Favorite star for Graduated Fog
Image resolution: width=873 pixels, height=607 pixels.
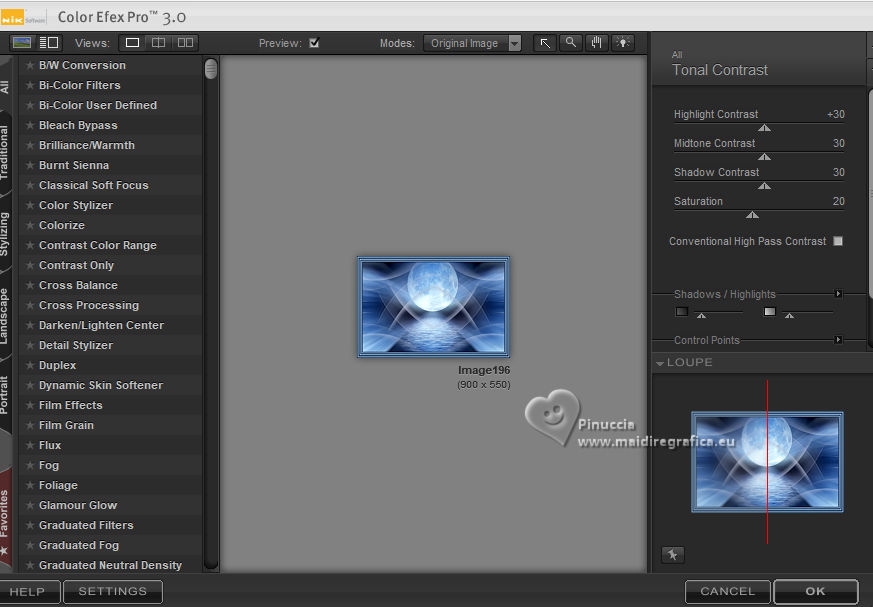[30, 546]
